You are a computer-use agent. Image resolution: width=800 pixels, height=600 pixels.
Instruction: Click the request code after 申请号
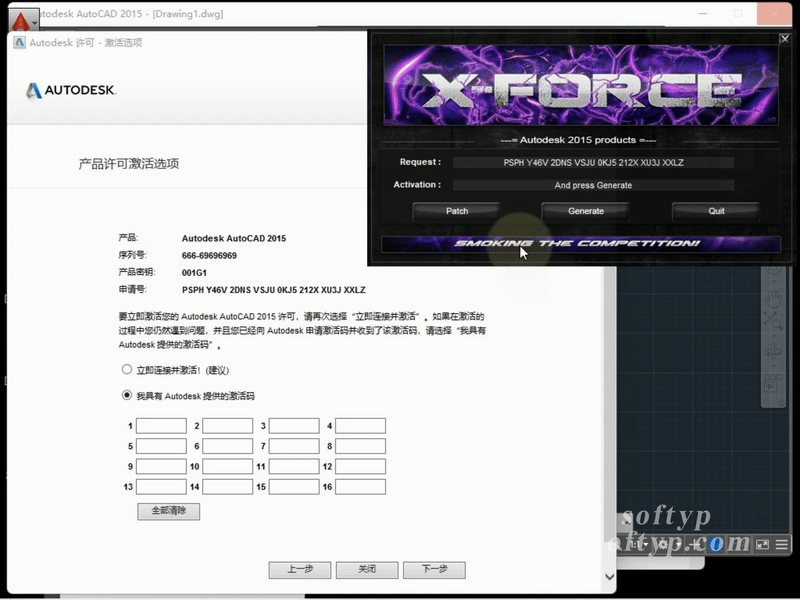tap(273, 290)
